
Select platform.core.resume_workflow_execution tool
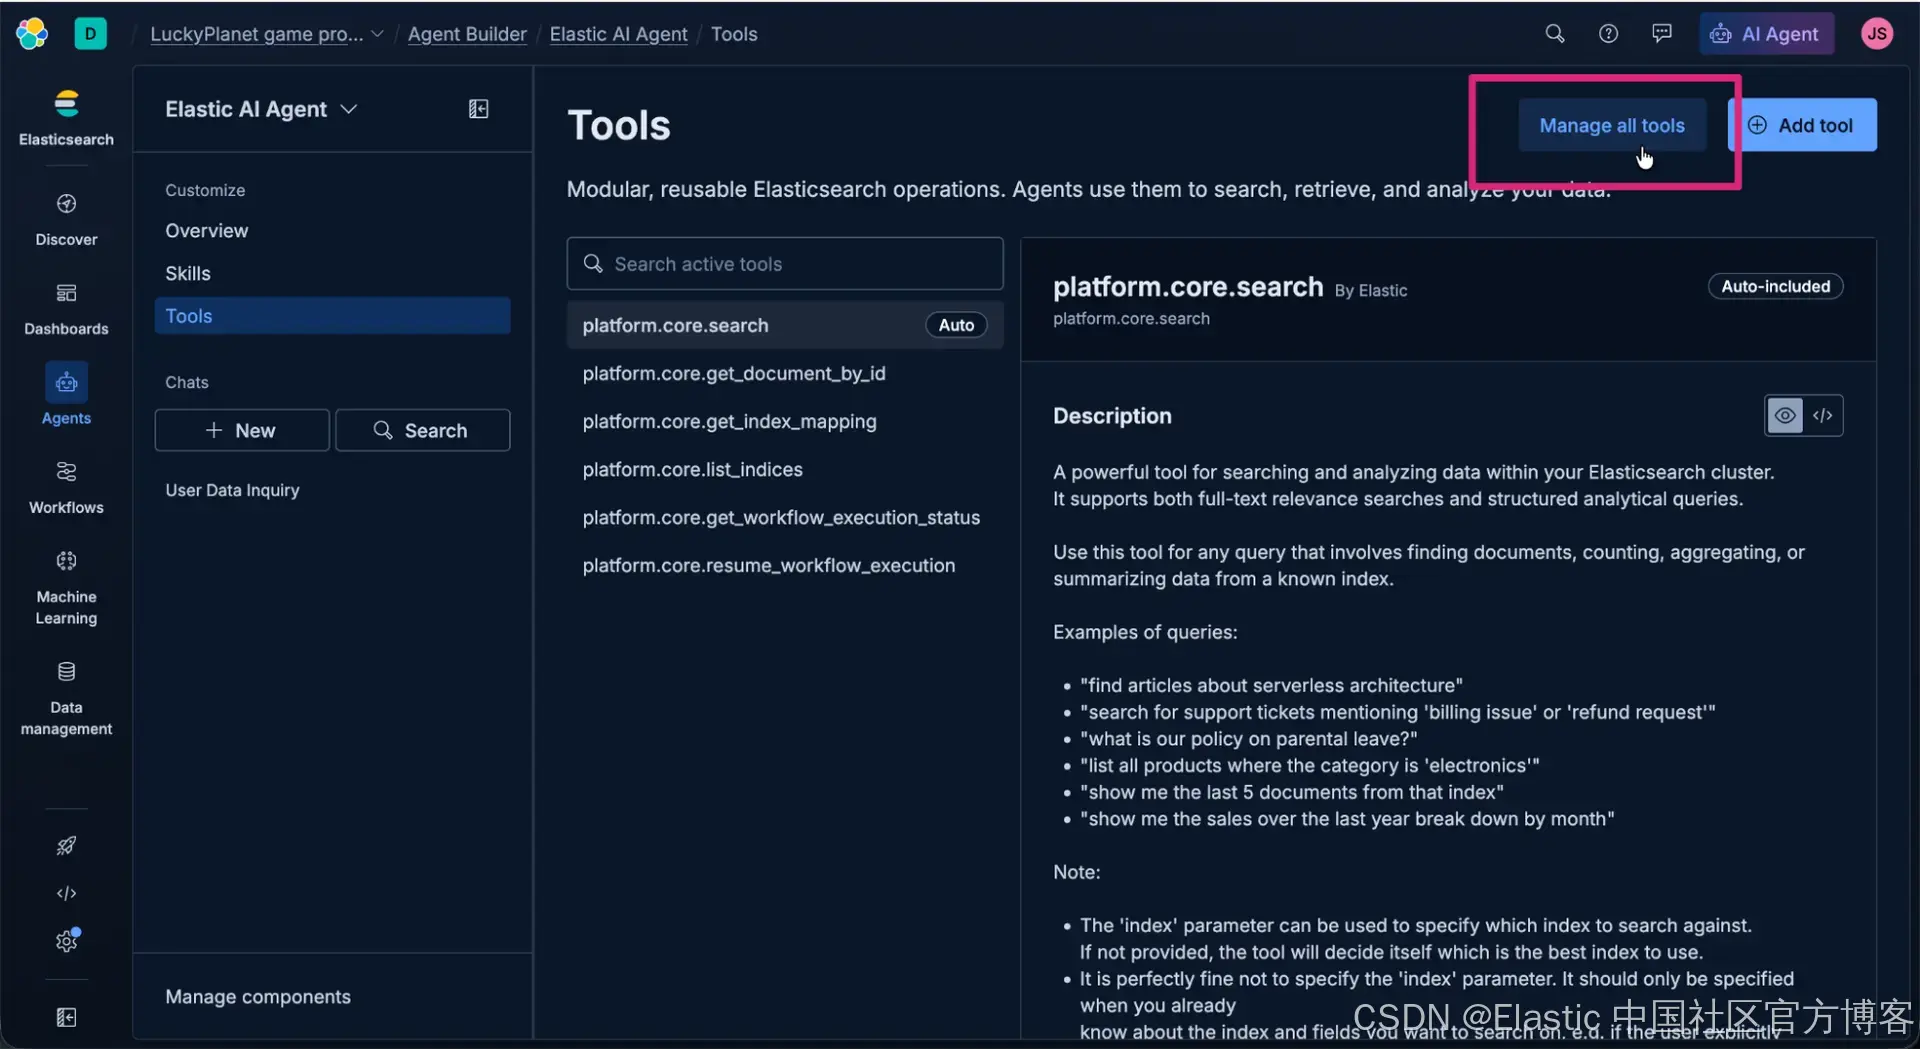[x=785, y=566]
